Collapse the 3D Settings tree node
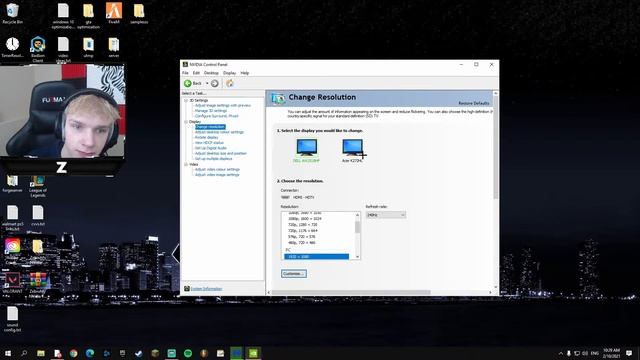This screenshot has height=360, width=640. (186, 100)
